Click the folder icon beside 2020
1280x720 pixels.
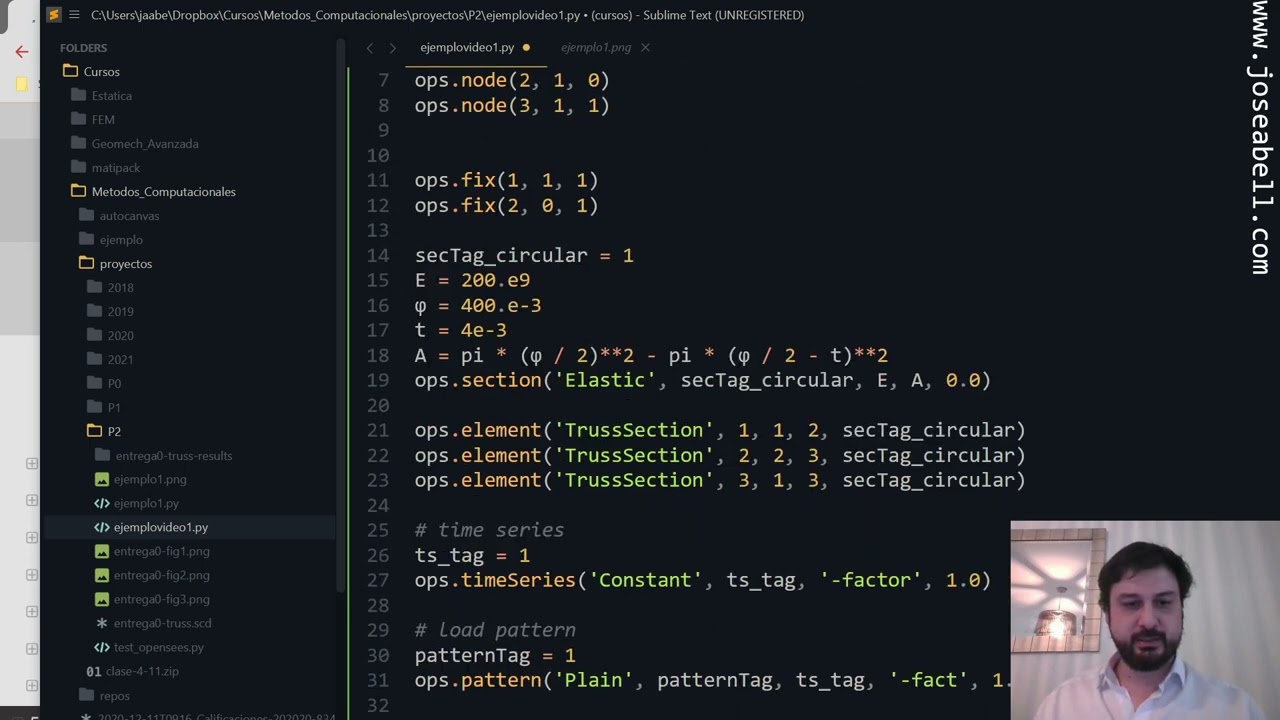click(x=94, y=336)
